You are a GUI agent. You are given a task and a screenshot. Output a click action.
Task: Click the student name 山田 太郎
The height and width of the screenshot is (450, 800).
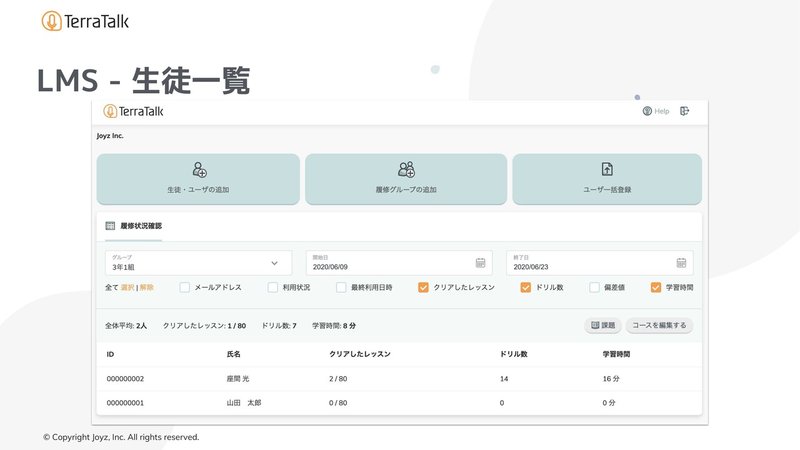click(244, 403)
